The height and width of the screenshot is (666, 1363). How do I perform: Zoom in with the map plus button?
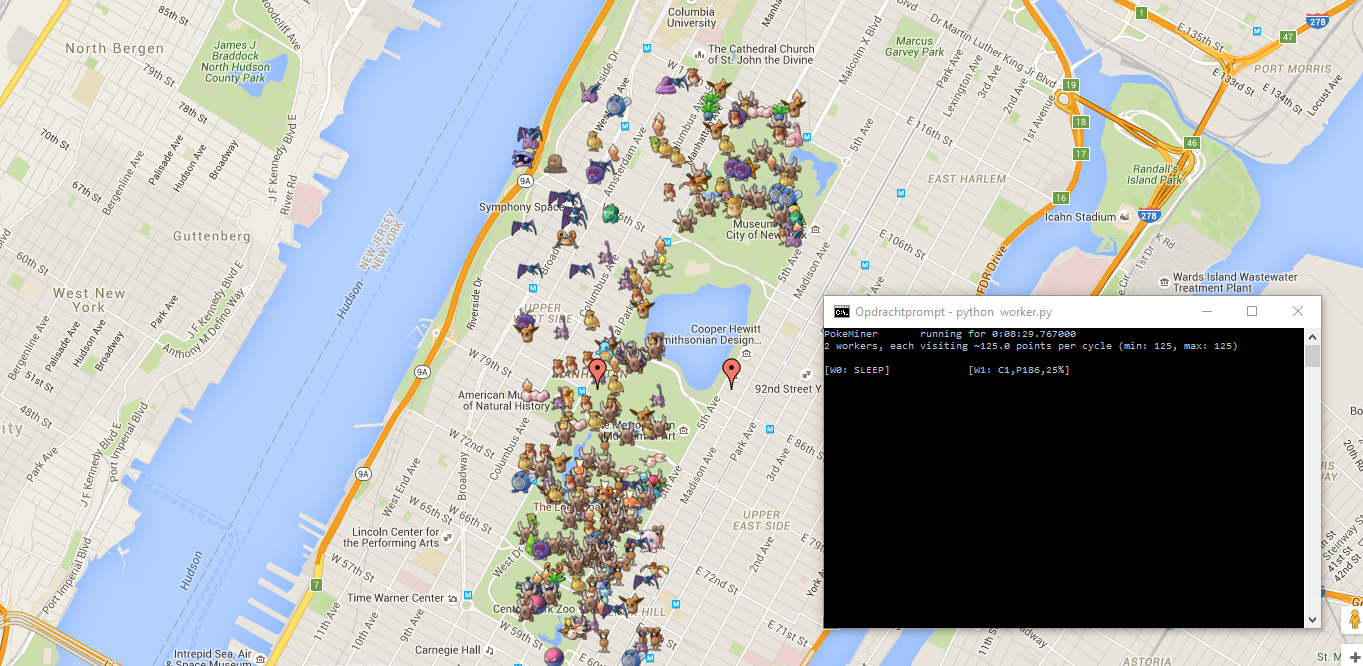pyautogui.click(x=1354, y=657)
